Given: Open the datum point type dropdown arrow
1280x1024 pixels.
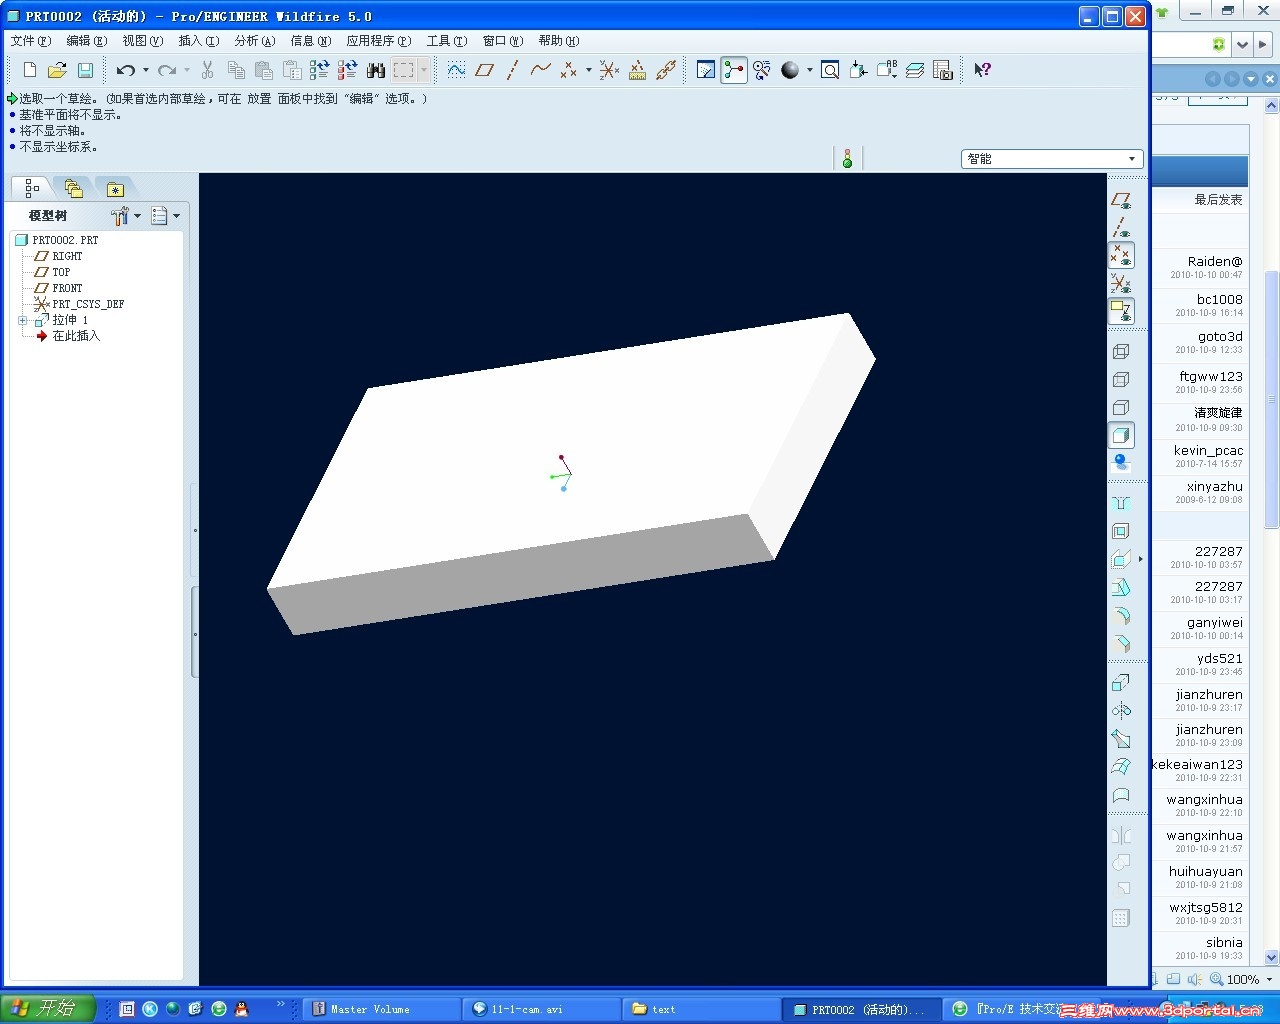Looking at the screenshot, I should [x=588, y=70].
